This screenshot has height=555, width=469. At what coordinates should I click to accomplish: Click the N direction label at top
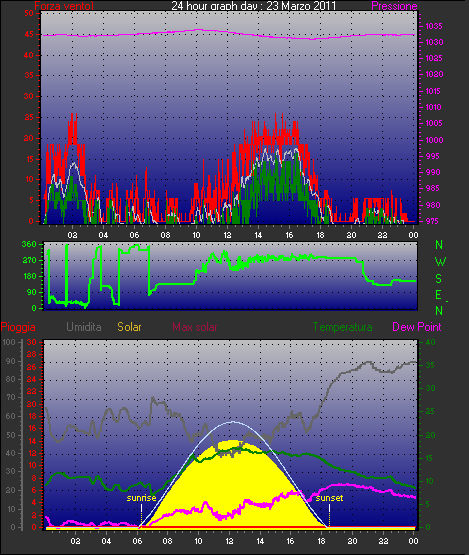click(x=439, y=245)
